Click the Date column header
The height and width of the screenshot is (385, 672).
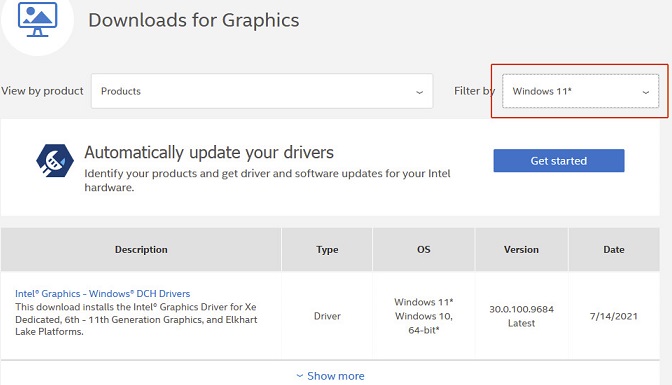(x=614, y=250)
